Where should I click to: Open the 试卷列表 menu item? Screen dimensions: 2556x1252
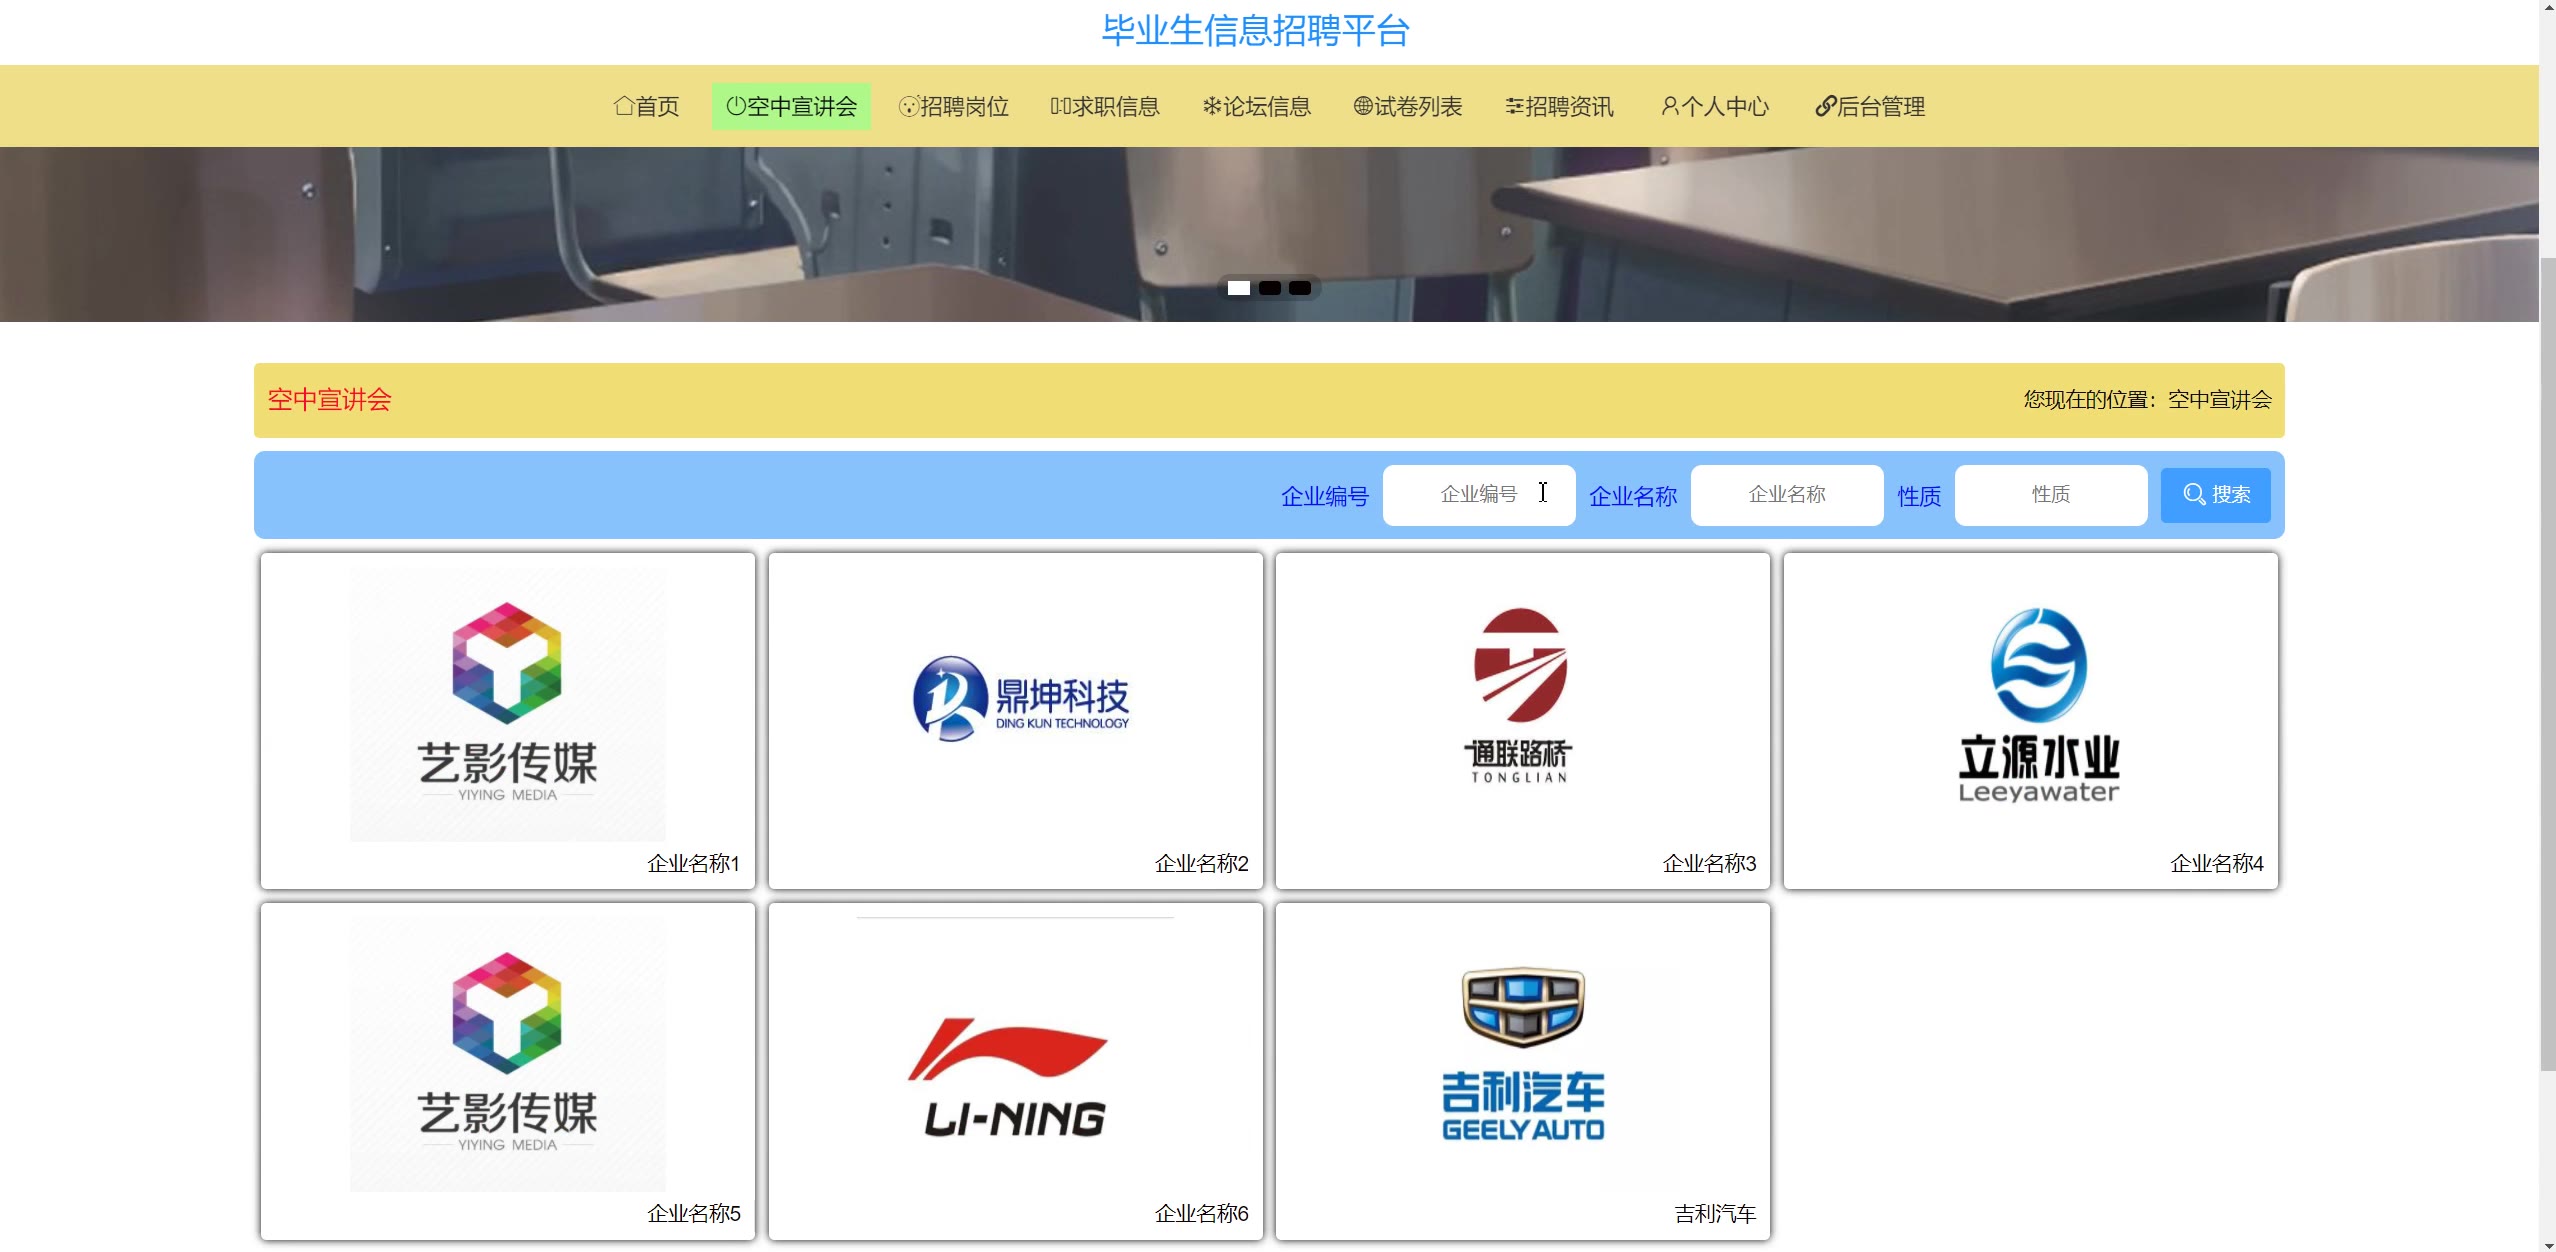(x=1407, y=106)
